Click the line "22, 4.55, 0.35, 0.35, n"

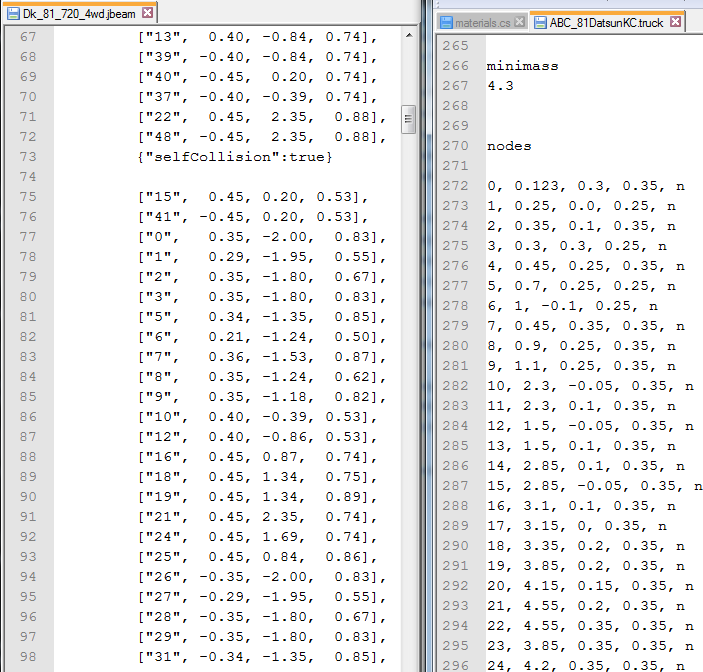[x=590, y=625]
